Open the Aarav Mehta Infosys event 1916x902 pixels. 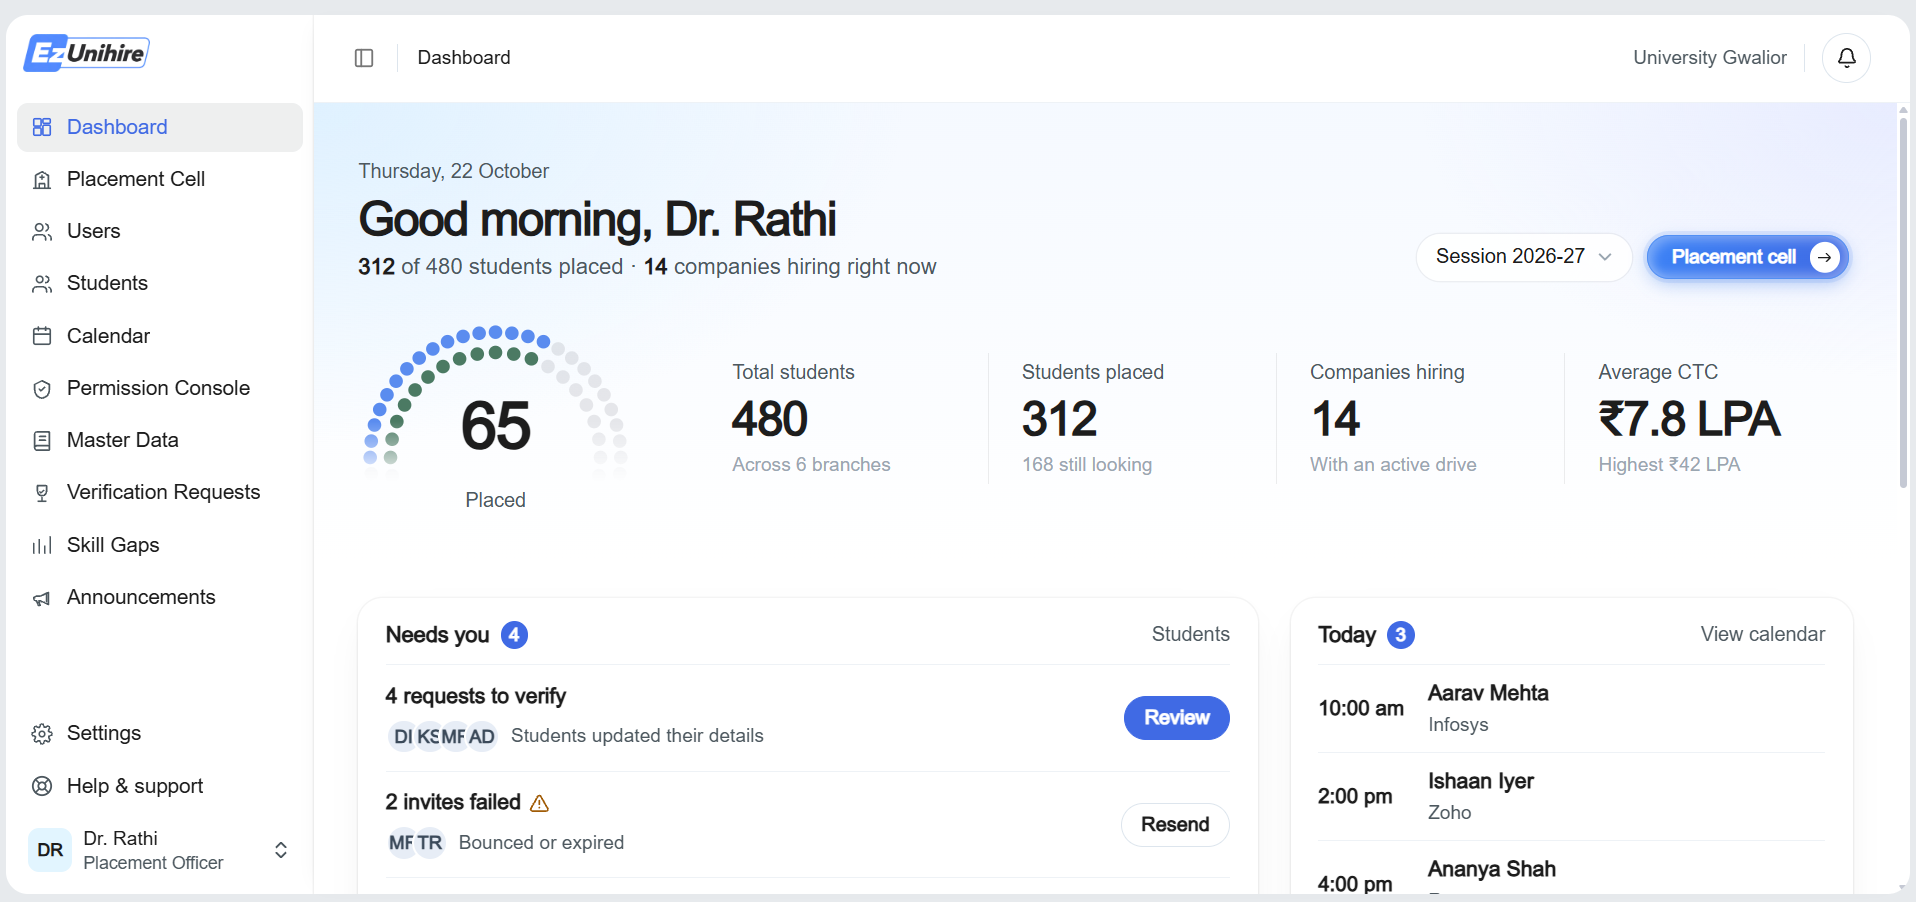tap(1571, 708)
